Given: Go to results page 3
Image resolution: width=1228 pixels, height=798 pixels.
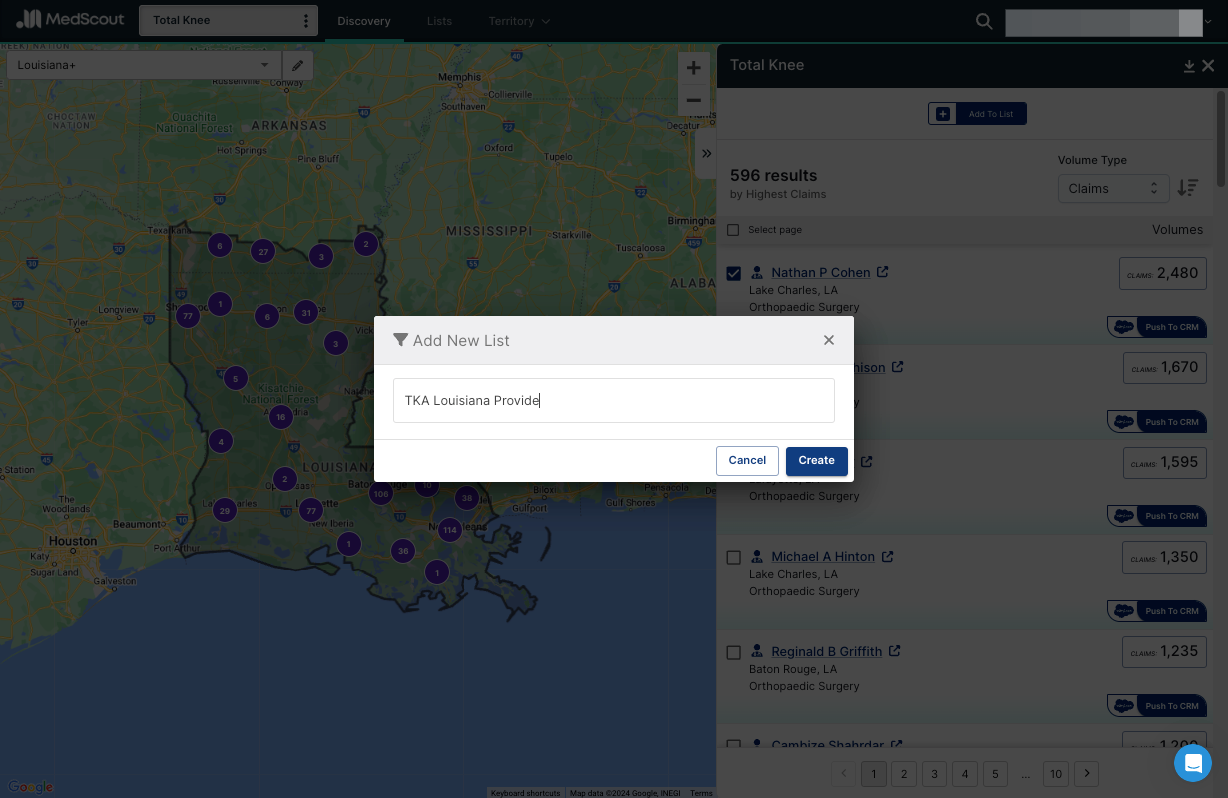Looking at the screenshot, I should (x=934, y=773).
